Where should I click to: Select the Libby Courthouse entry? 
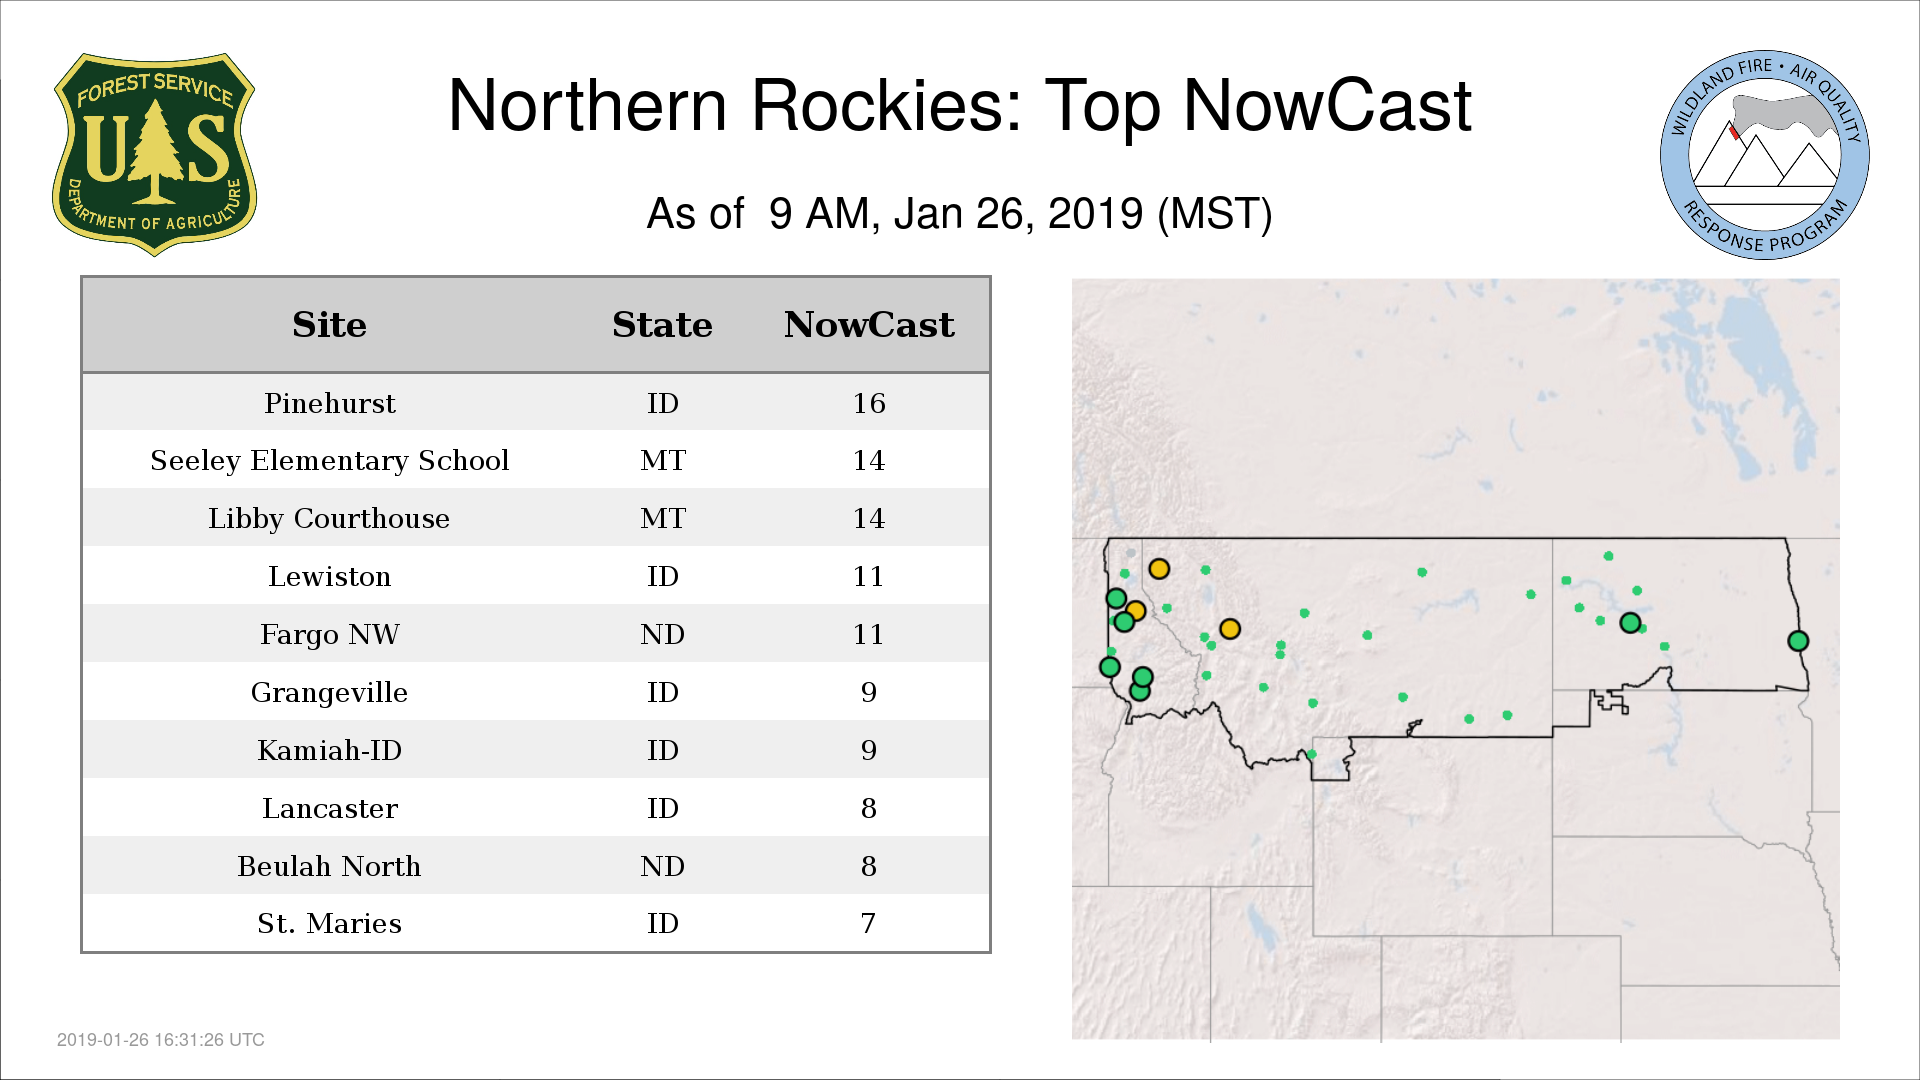pos(329,518)
